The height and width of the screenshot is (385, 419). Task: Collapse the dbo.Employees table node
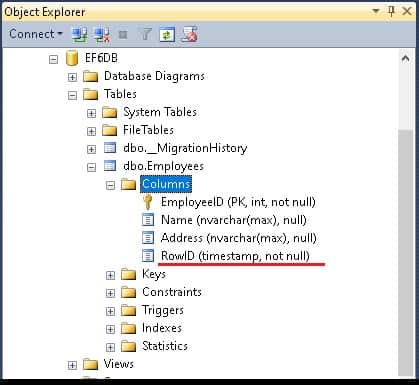tap(91, 167)
